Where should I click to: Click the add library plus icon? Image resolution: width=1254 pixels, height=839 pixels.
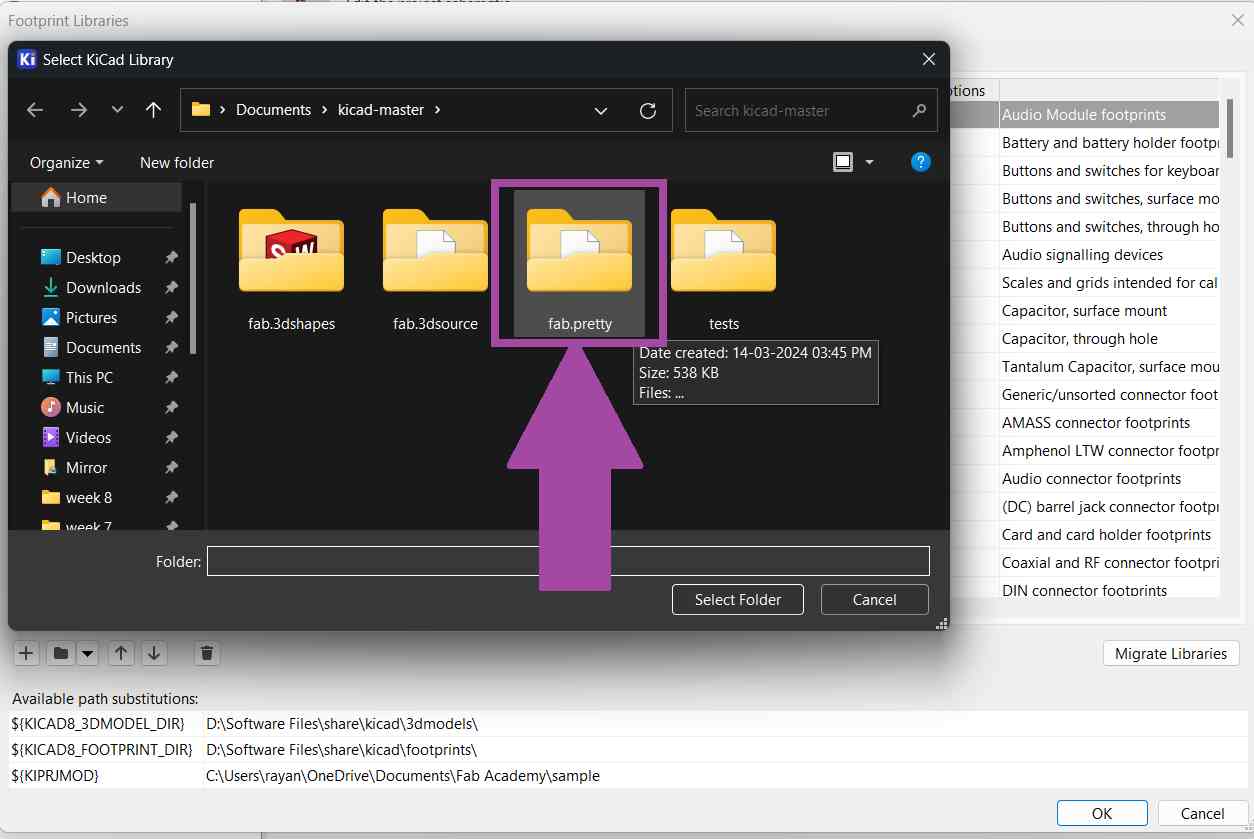(26, 654)
